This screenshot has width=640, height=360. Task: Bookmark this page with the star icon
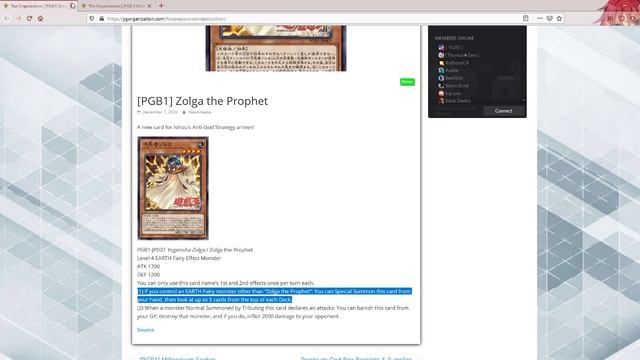click(559, 18)
